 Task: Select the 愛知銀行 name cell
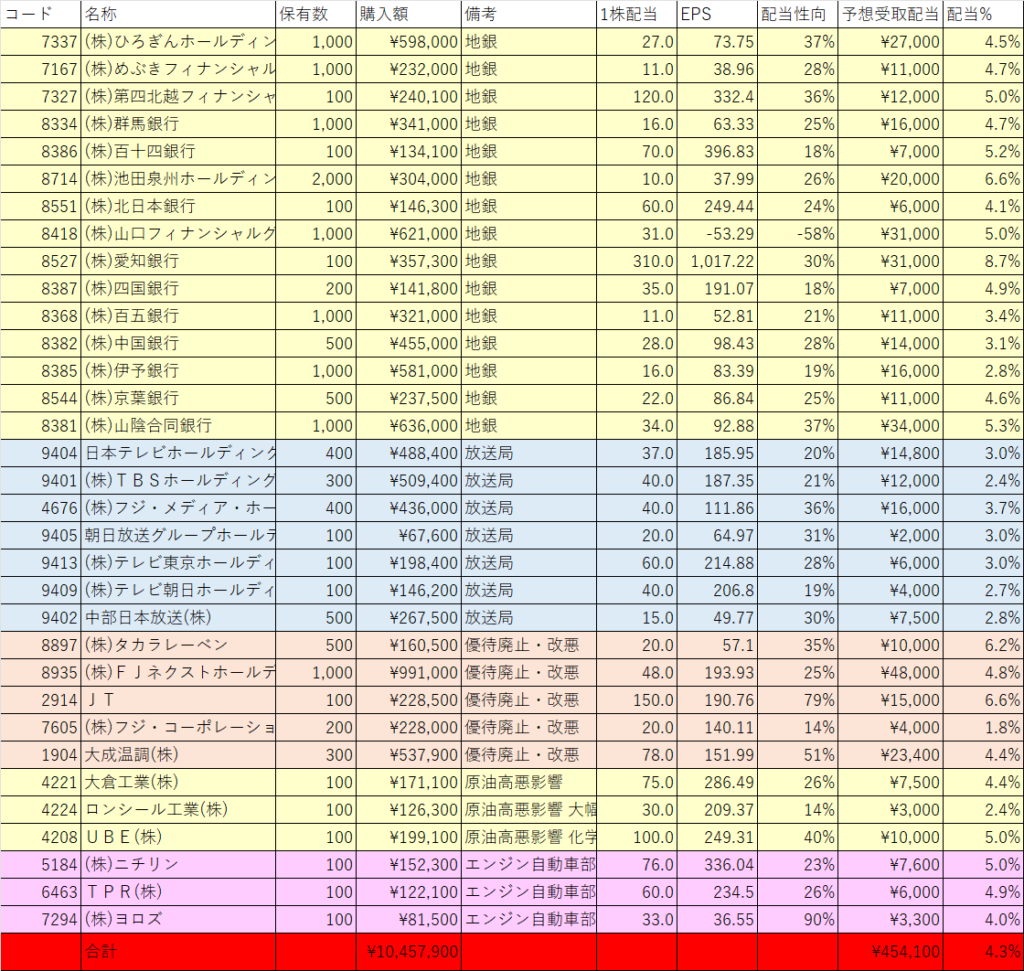[179, 261]
